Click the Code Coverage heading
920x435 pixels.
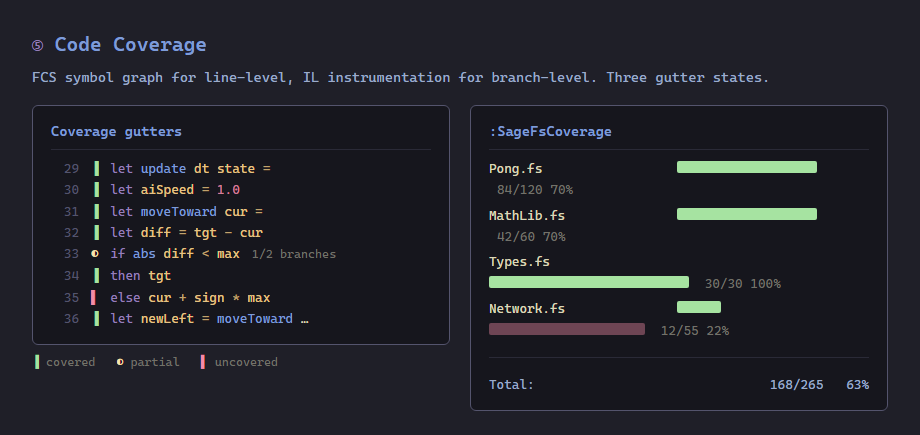[x=130, y=45]
